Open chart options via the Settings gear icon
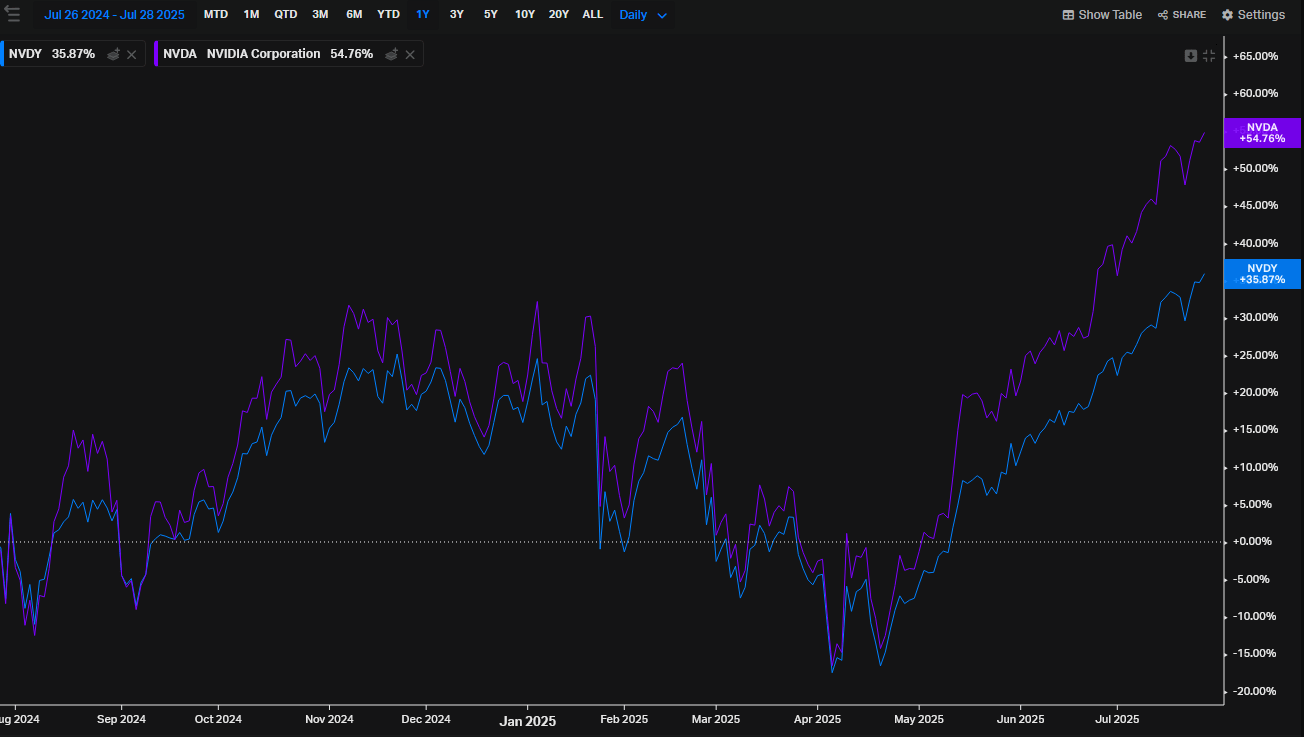 tap(1253, 14)
